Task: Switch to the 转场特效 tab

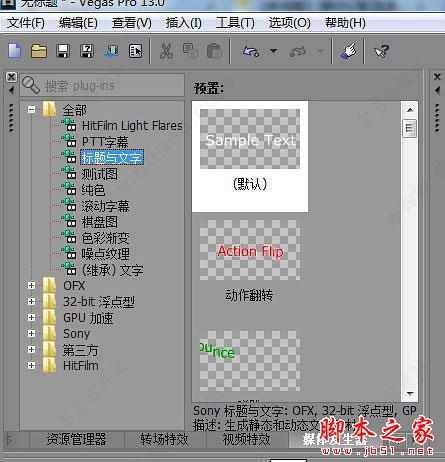Action: pyautogui.click(x=165, y=439)
